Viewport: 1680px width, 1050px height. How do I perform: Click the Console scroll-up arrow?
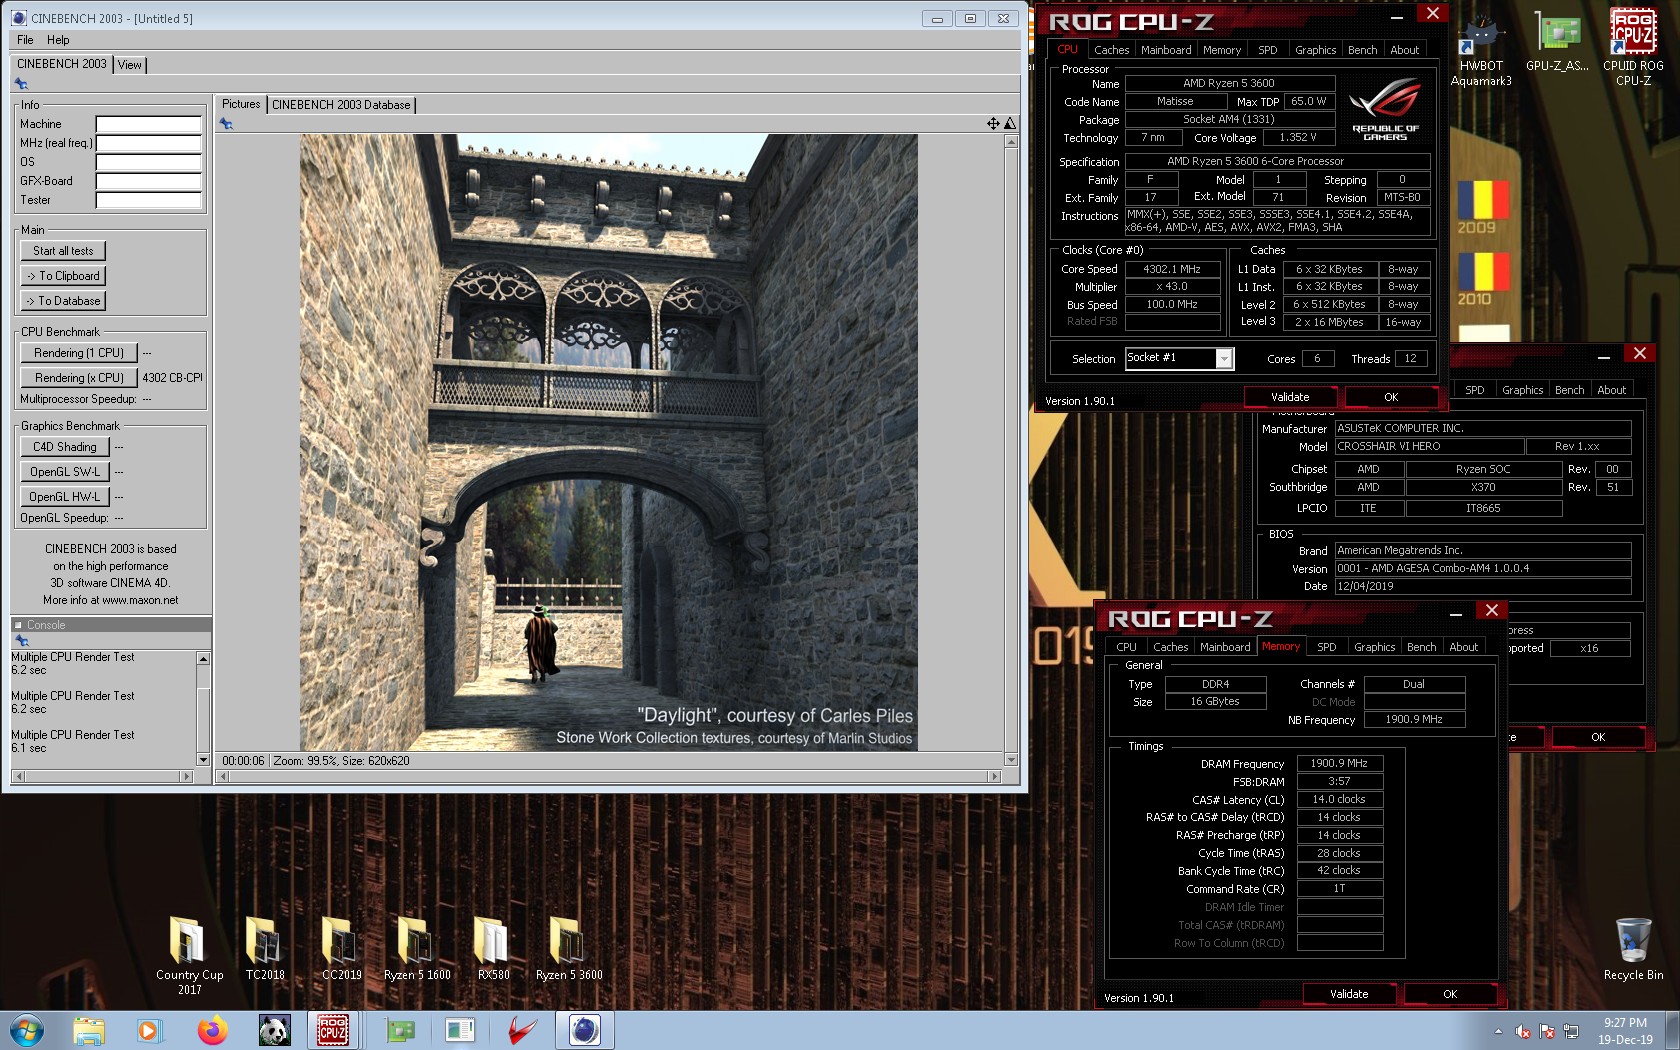(204, 659)
